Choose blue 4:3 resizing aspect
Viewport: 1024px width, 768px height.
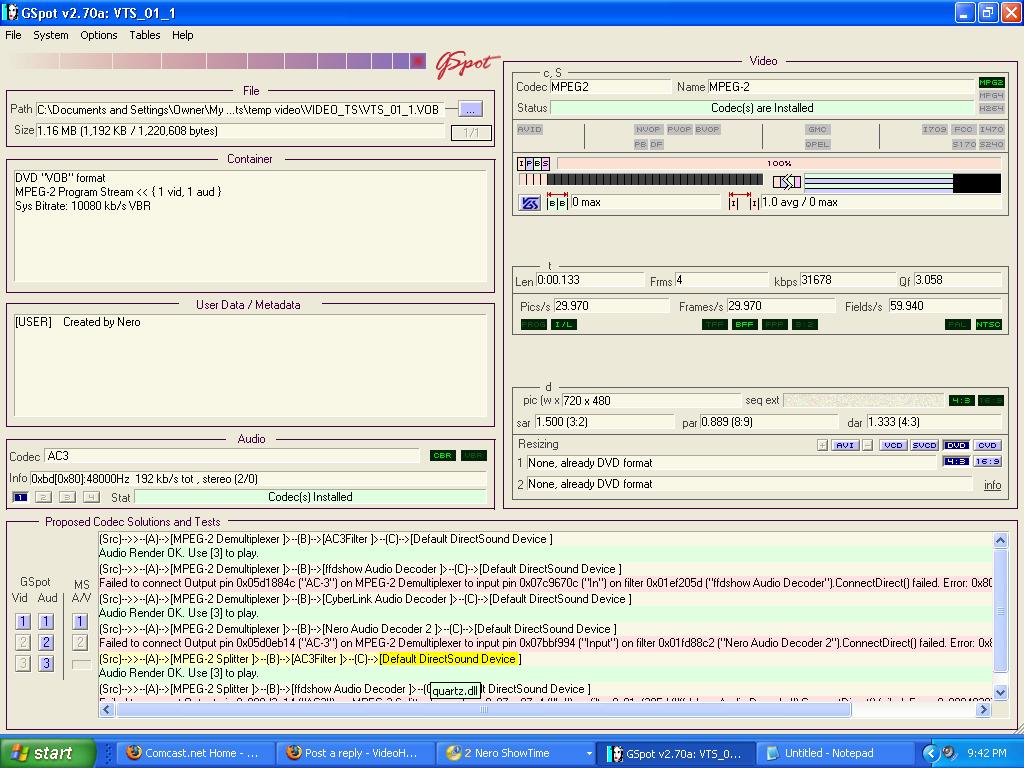pyautogui.click(x=956, y=461)
